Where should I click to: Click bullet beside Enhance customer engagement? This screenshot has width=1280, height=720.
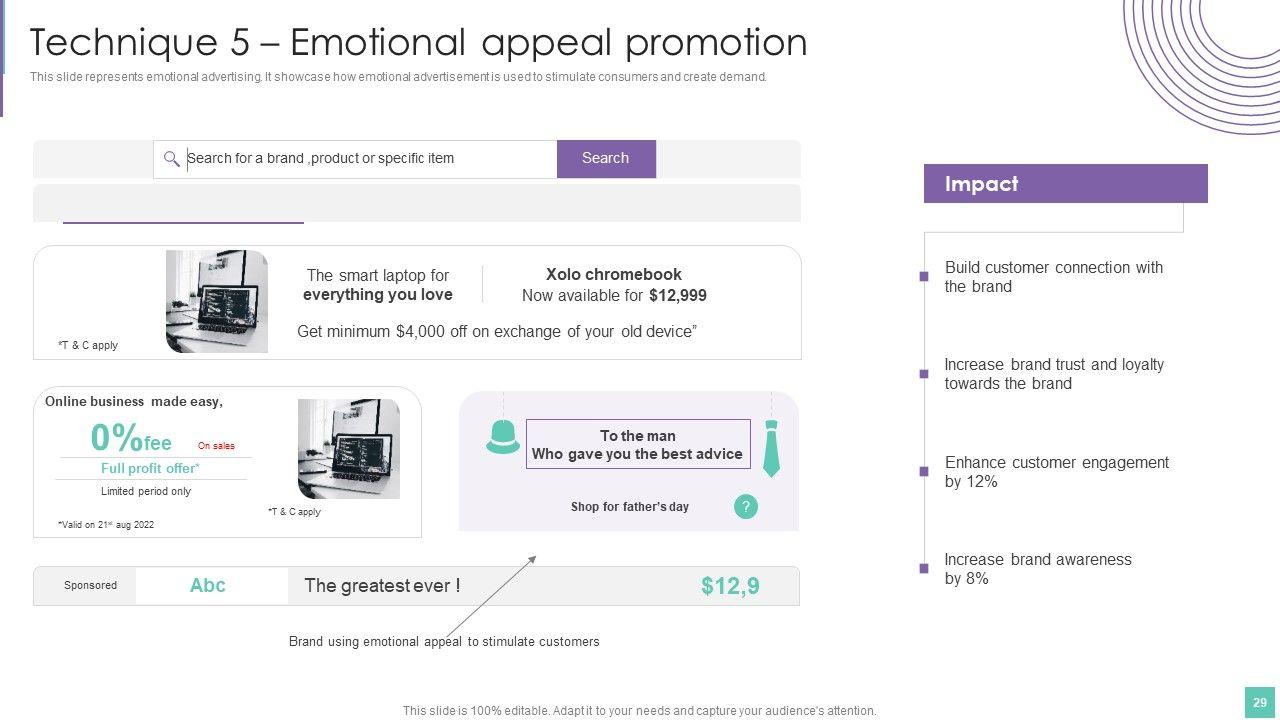click(x=924, y=472)
